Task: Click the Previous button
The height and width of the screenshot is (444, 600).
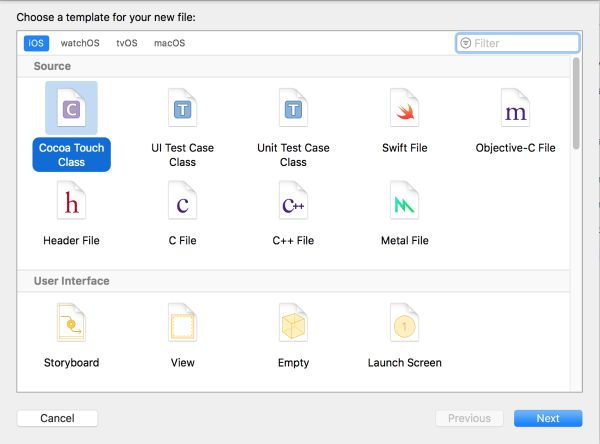Action: (x=470, y=418)
